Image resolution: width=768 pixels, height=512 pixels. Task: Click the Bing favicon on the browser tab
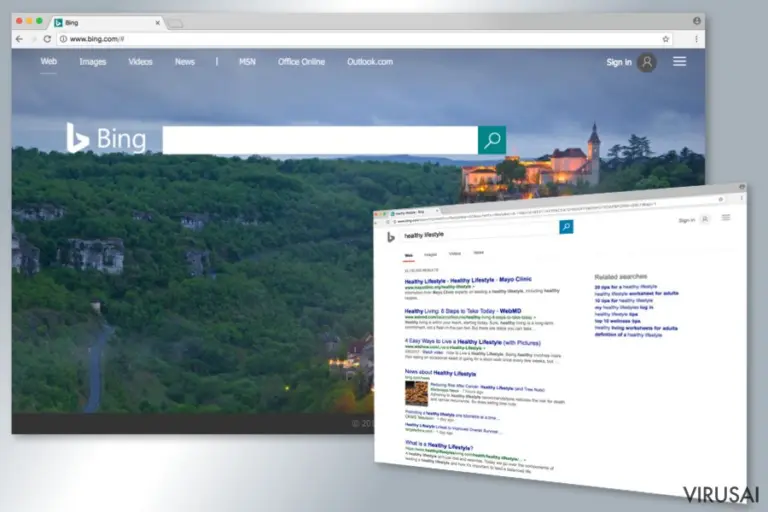tap(59, 23)
